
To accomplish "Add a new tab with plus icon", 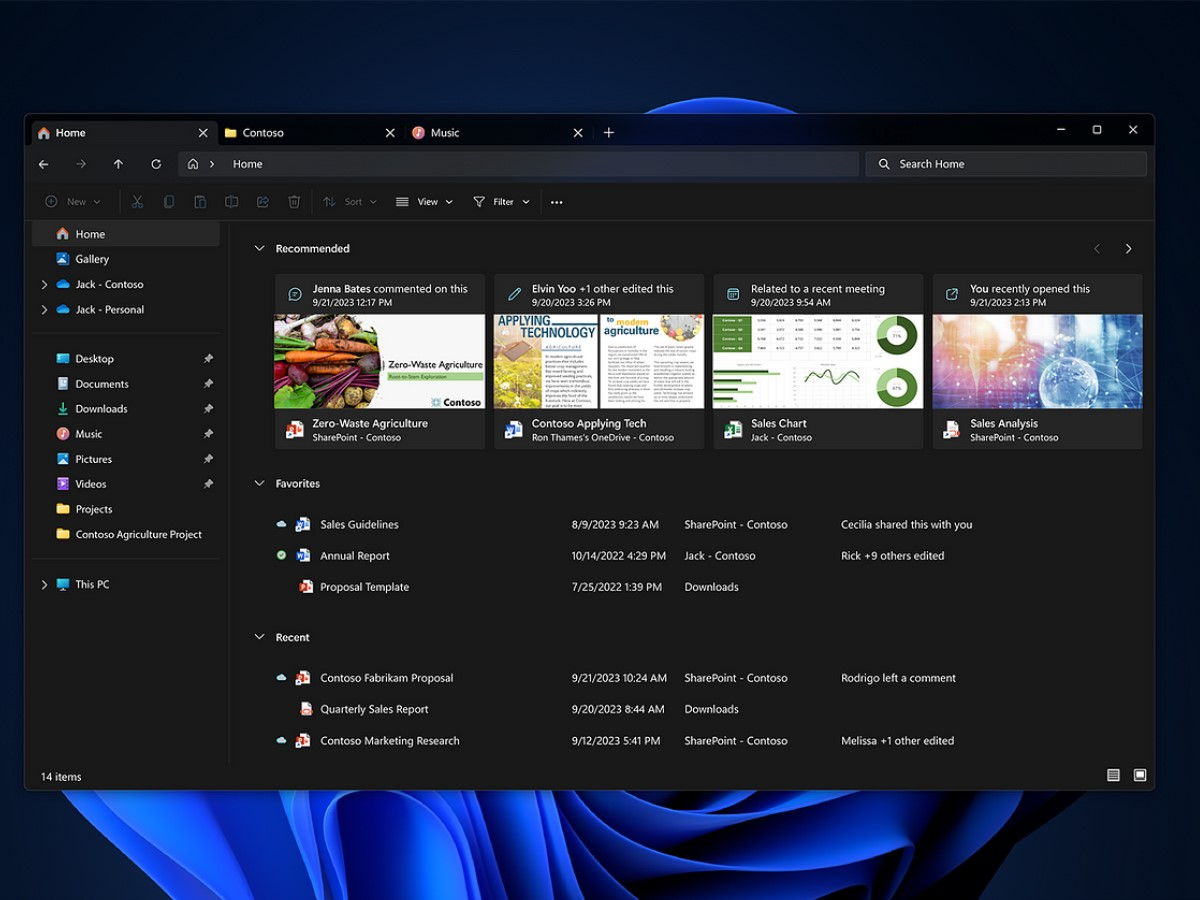I will point(609,133).
